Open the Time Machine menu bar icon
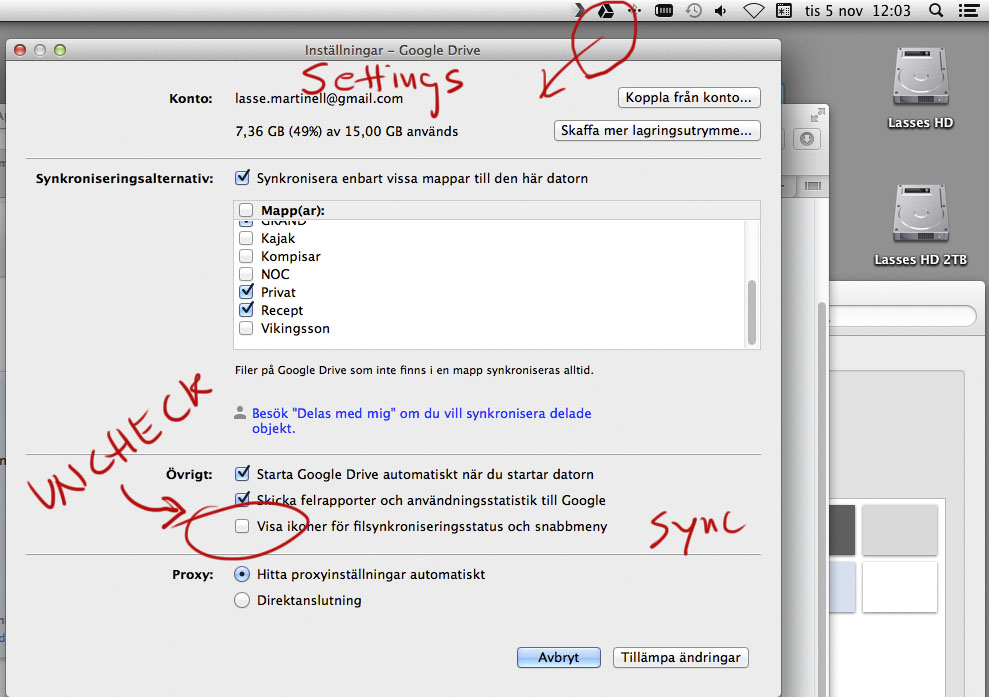The image size is (989, 697). pyautogui.click(x=694, y=11)
